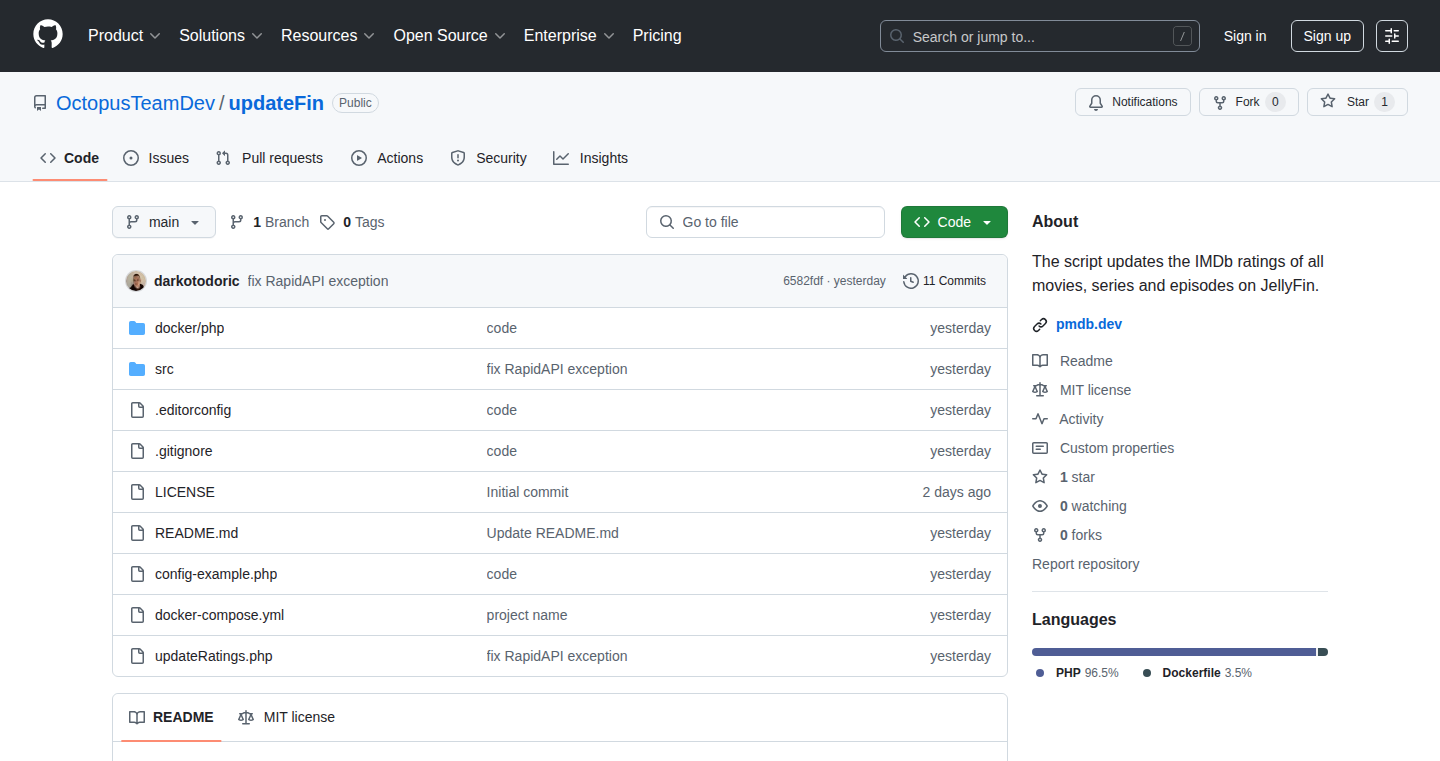Open commit hash 6582fdf
This screenshot has width=1440, height=761.
point(803,281)
